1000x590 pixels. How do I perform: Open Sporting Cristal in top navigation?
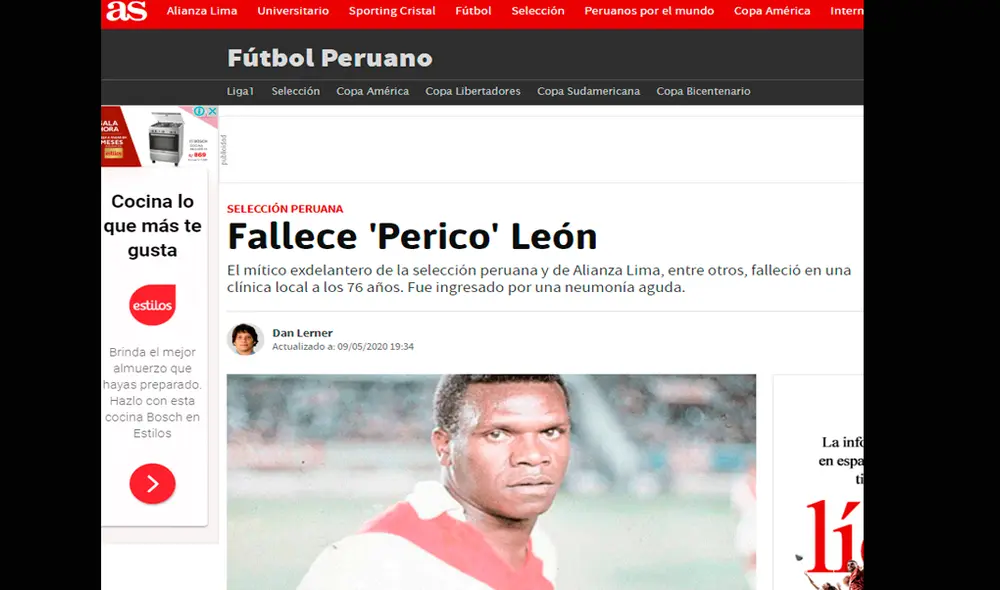pos(392,11)
